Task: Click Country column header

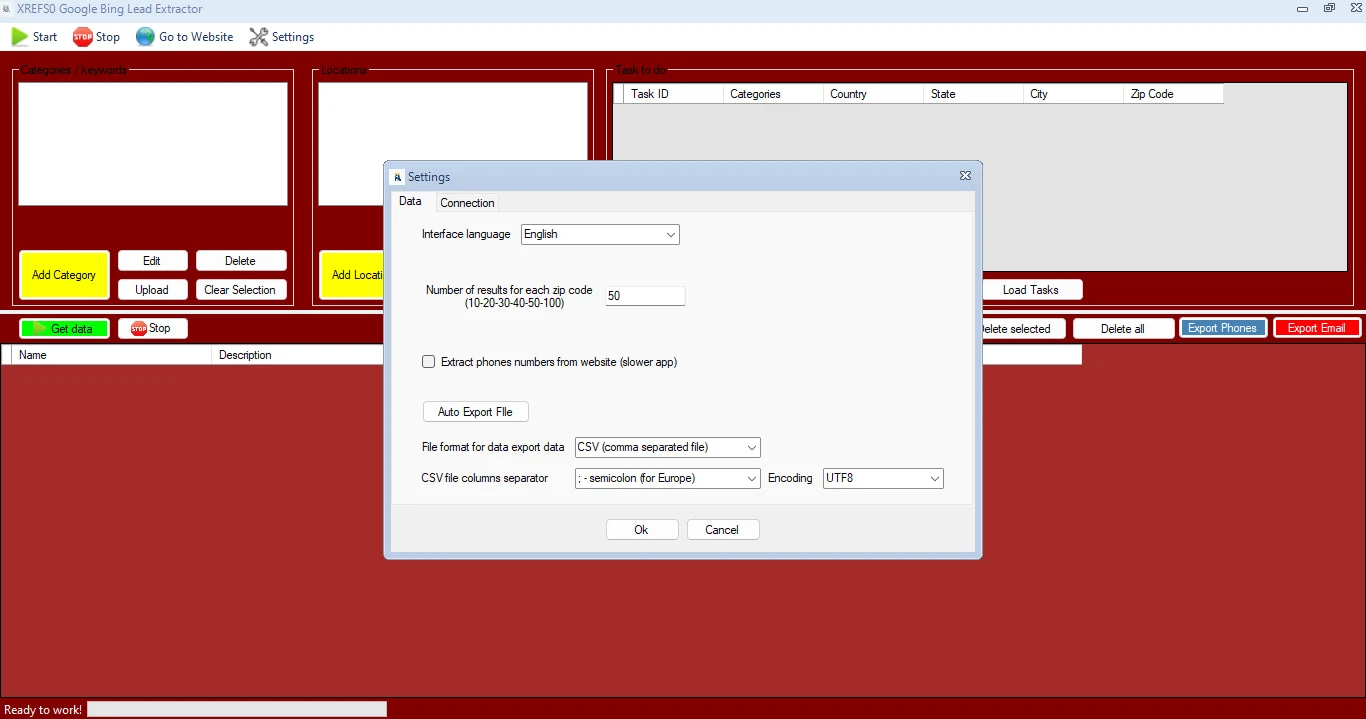Action: coord(873,94)
